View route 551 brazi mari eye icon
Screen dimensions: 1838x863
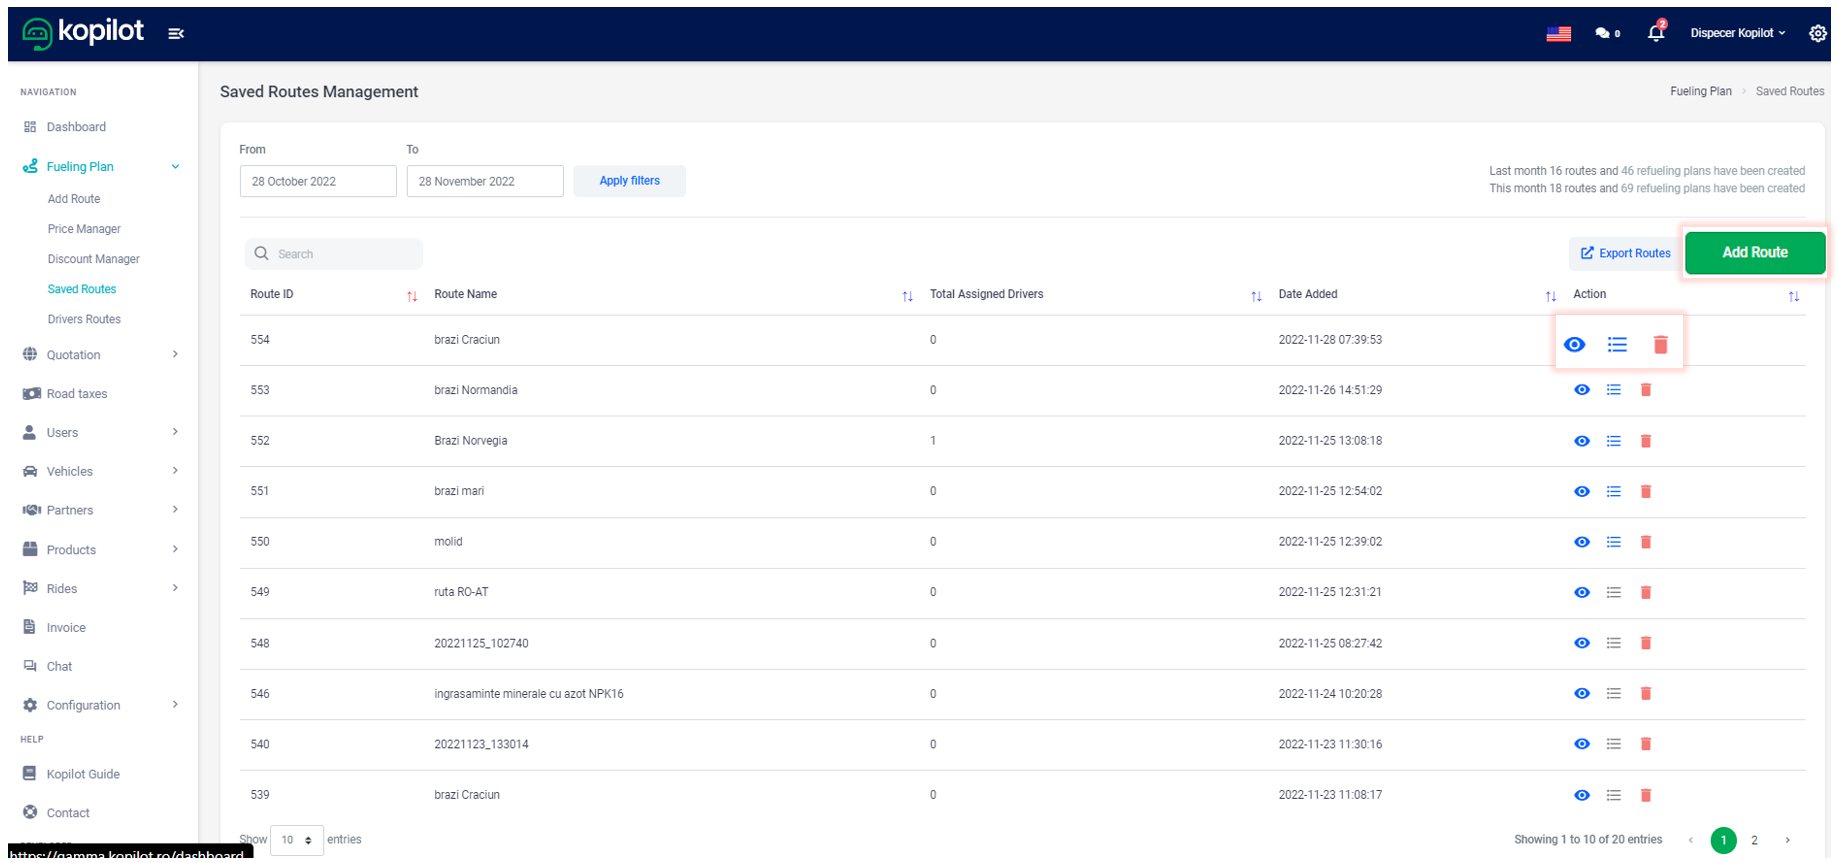pos(1581,491)
